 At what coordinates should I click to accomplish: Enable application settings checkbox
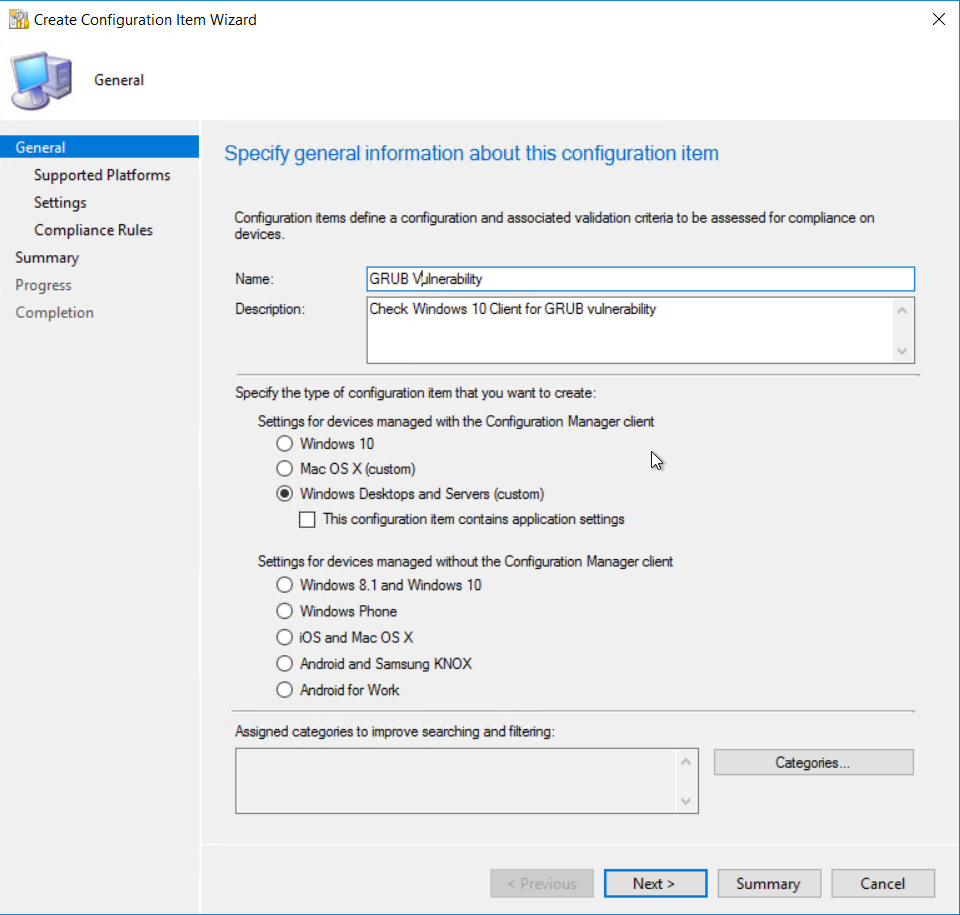click(x=308, y=519)
